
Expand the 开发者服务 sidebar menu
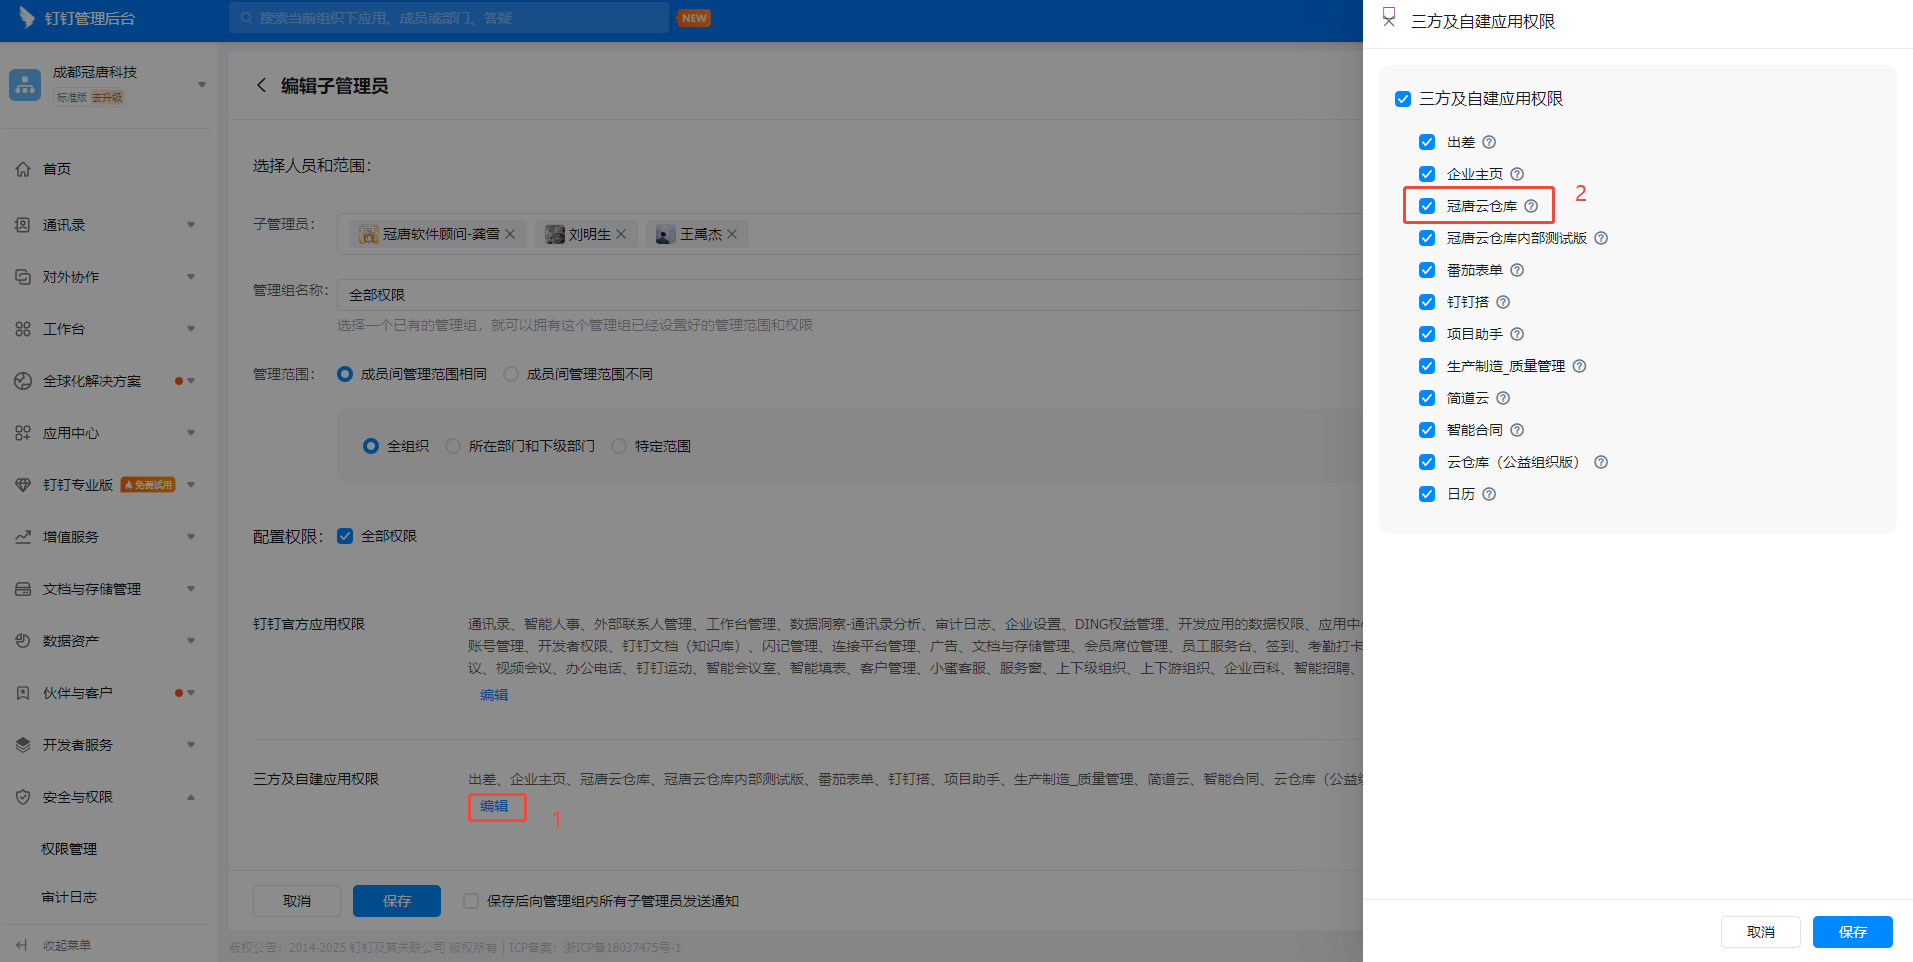[x=191, y=745]
